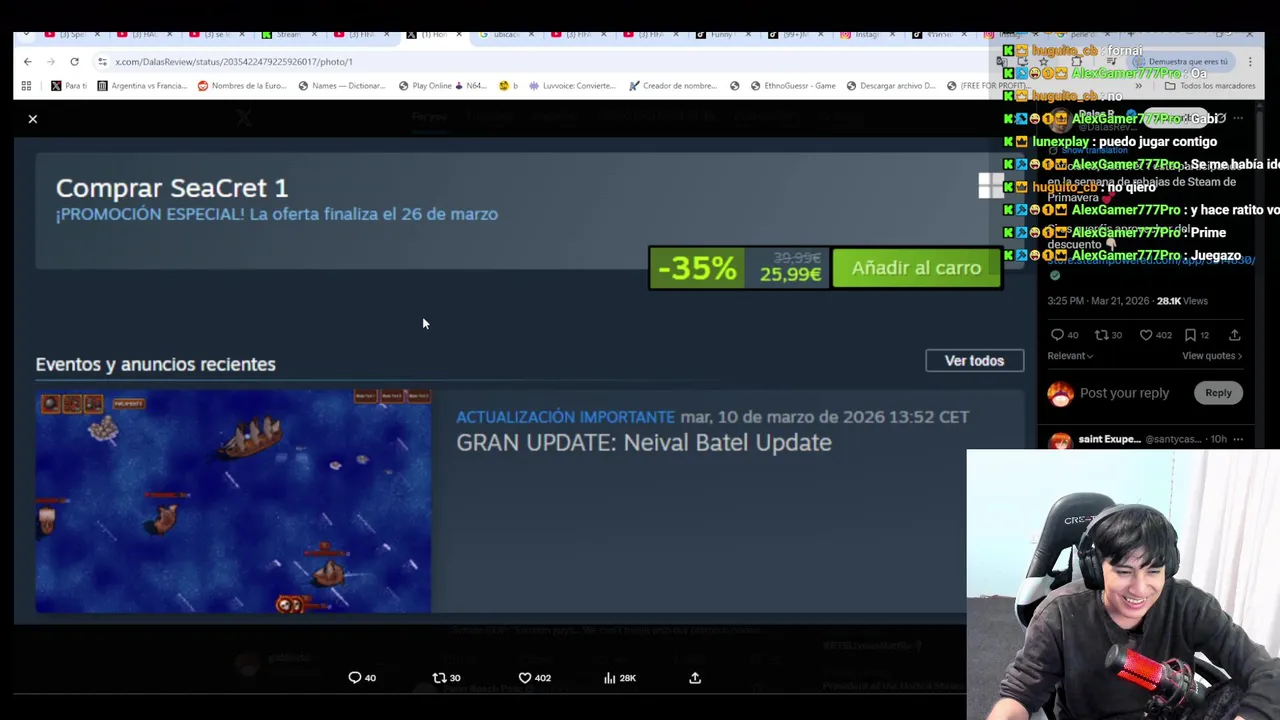
Task: Click the views chart icon under the photo
Action: (609, 678)
